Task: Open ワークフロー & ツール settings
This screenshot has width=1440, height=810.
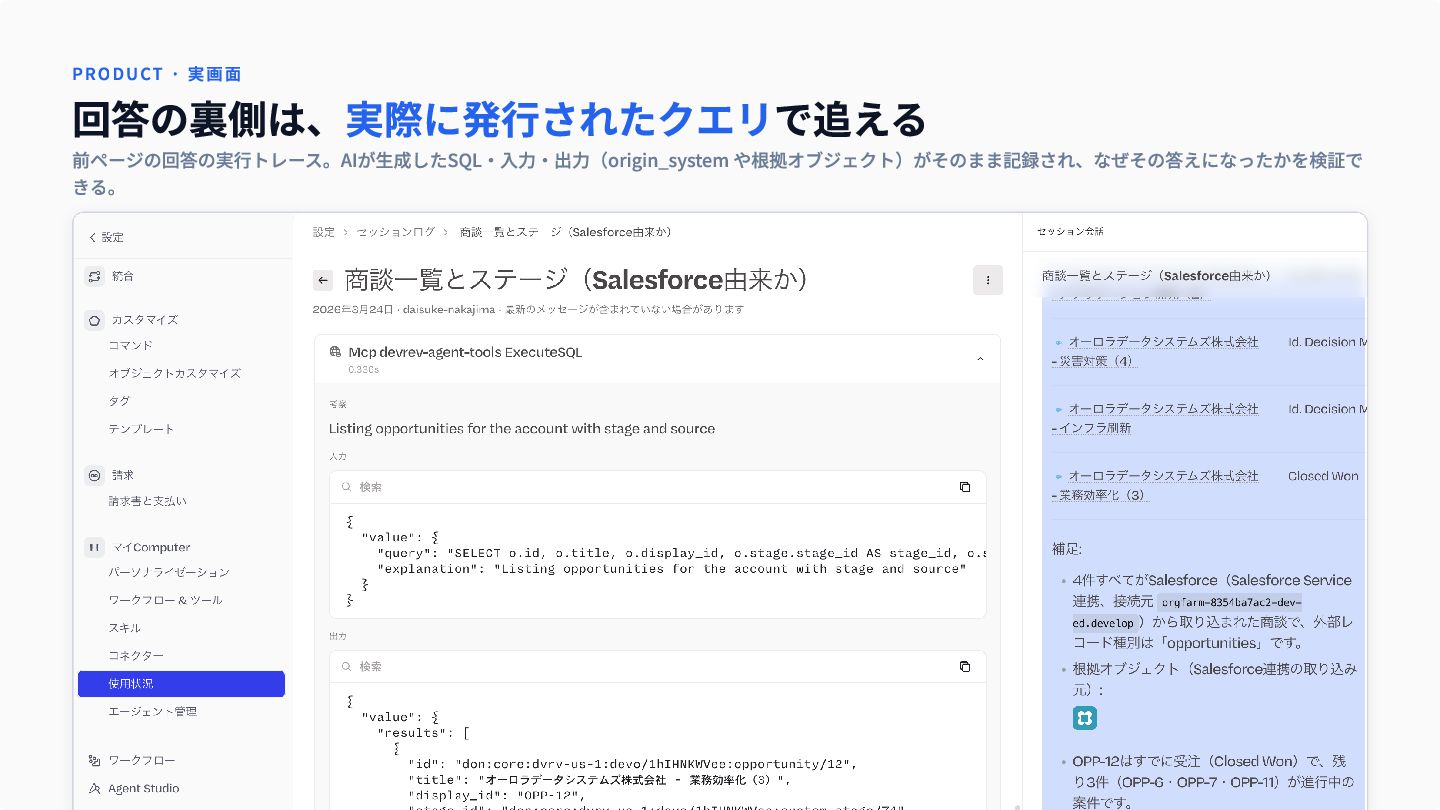Action: pos(165,600)
